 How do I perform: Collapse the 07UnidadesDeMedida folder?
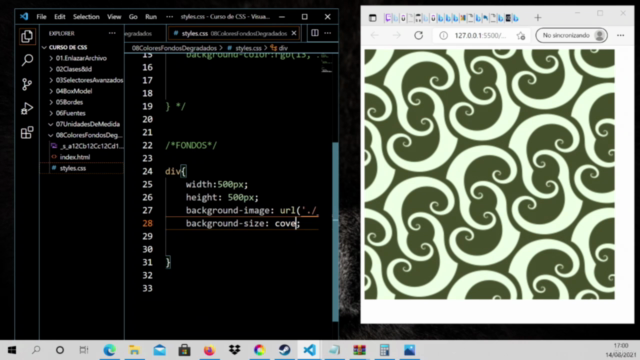pos(87,124)
